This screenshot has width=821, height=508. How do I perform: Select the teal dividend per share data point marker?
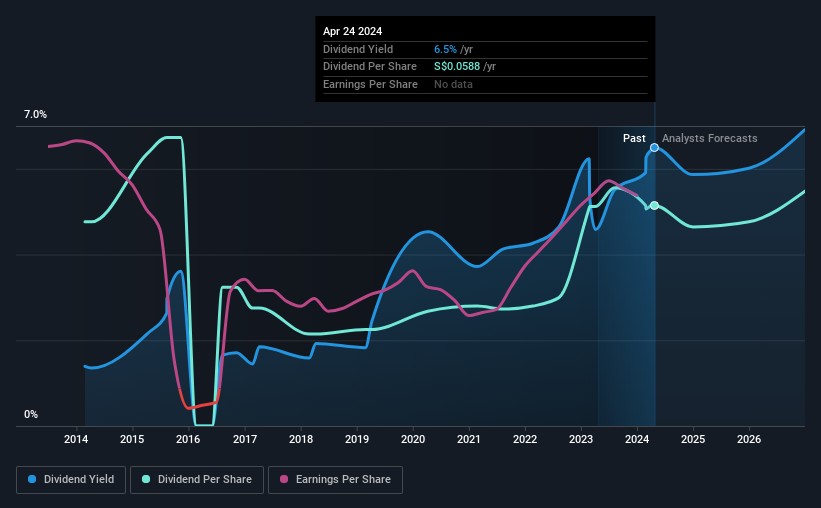click(654, 205)
